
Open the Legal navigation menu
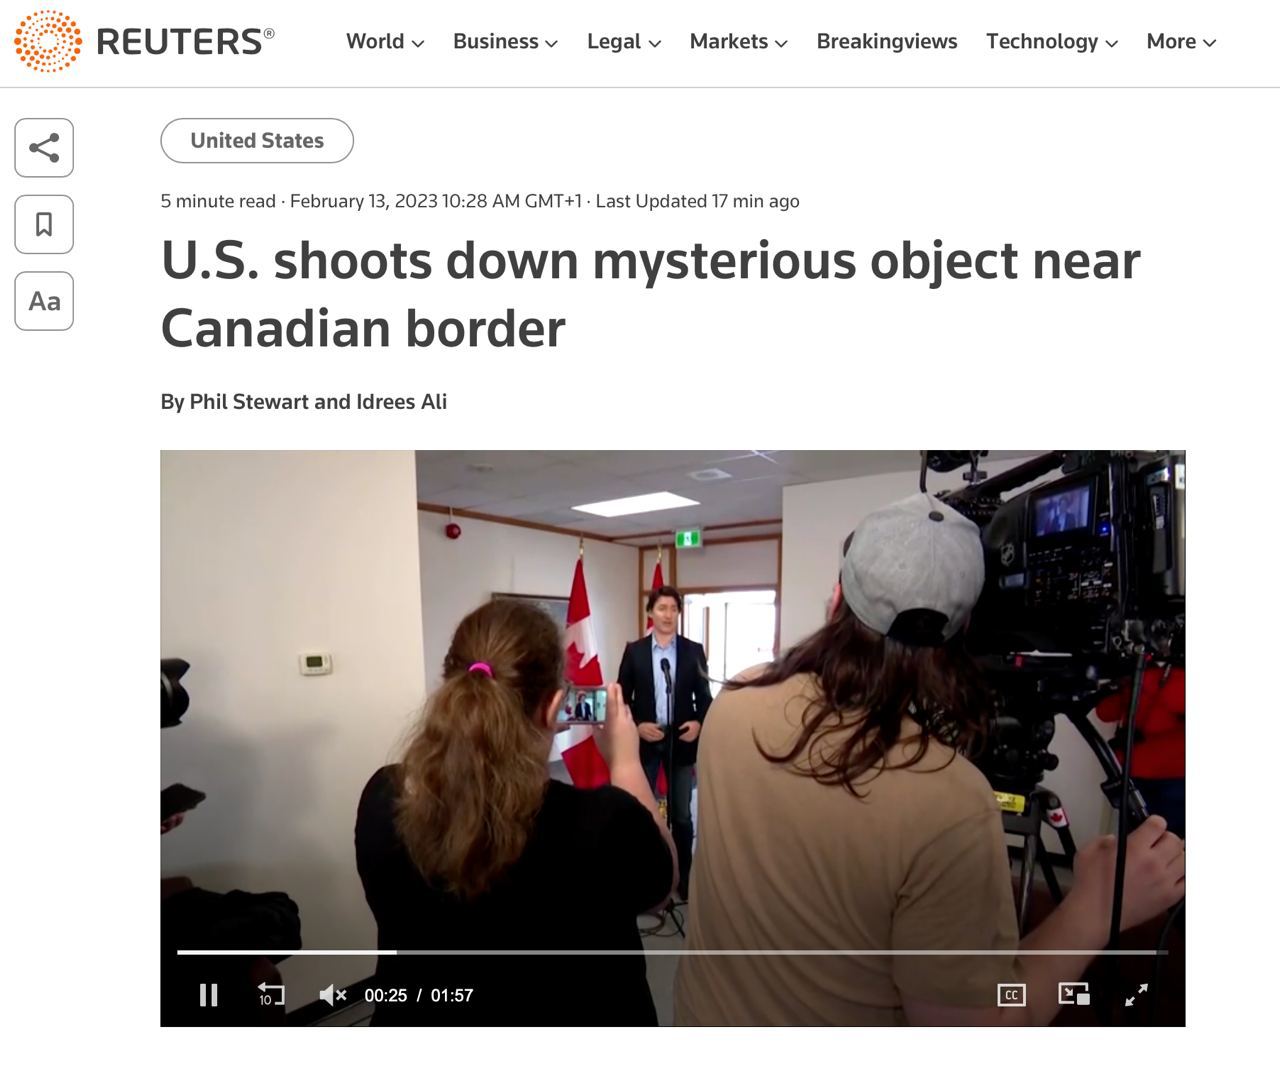(x=624, y=42)
